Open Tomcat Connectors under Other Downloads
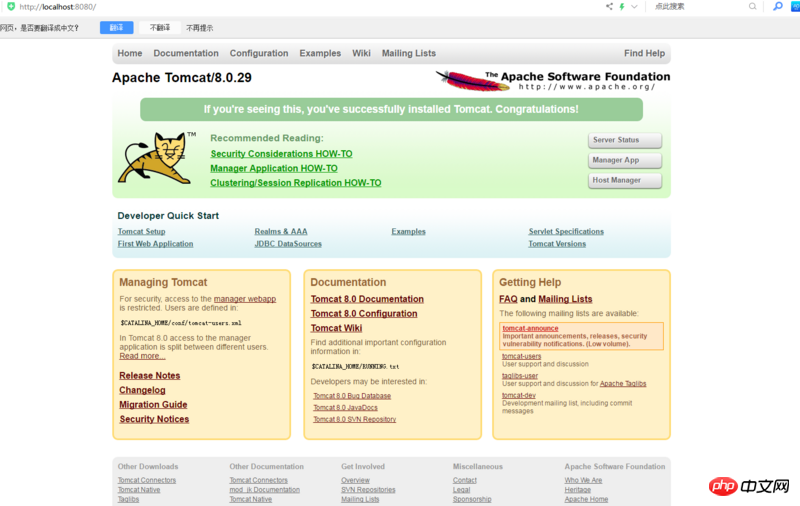Viewport: 800px width, 506px height. [147, 480]
